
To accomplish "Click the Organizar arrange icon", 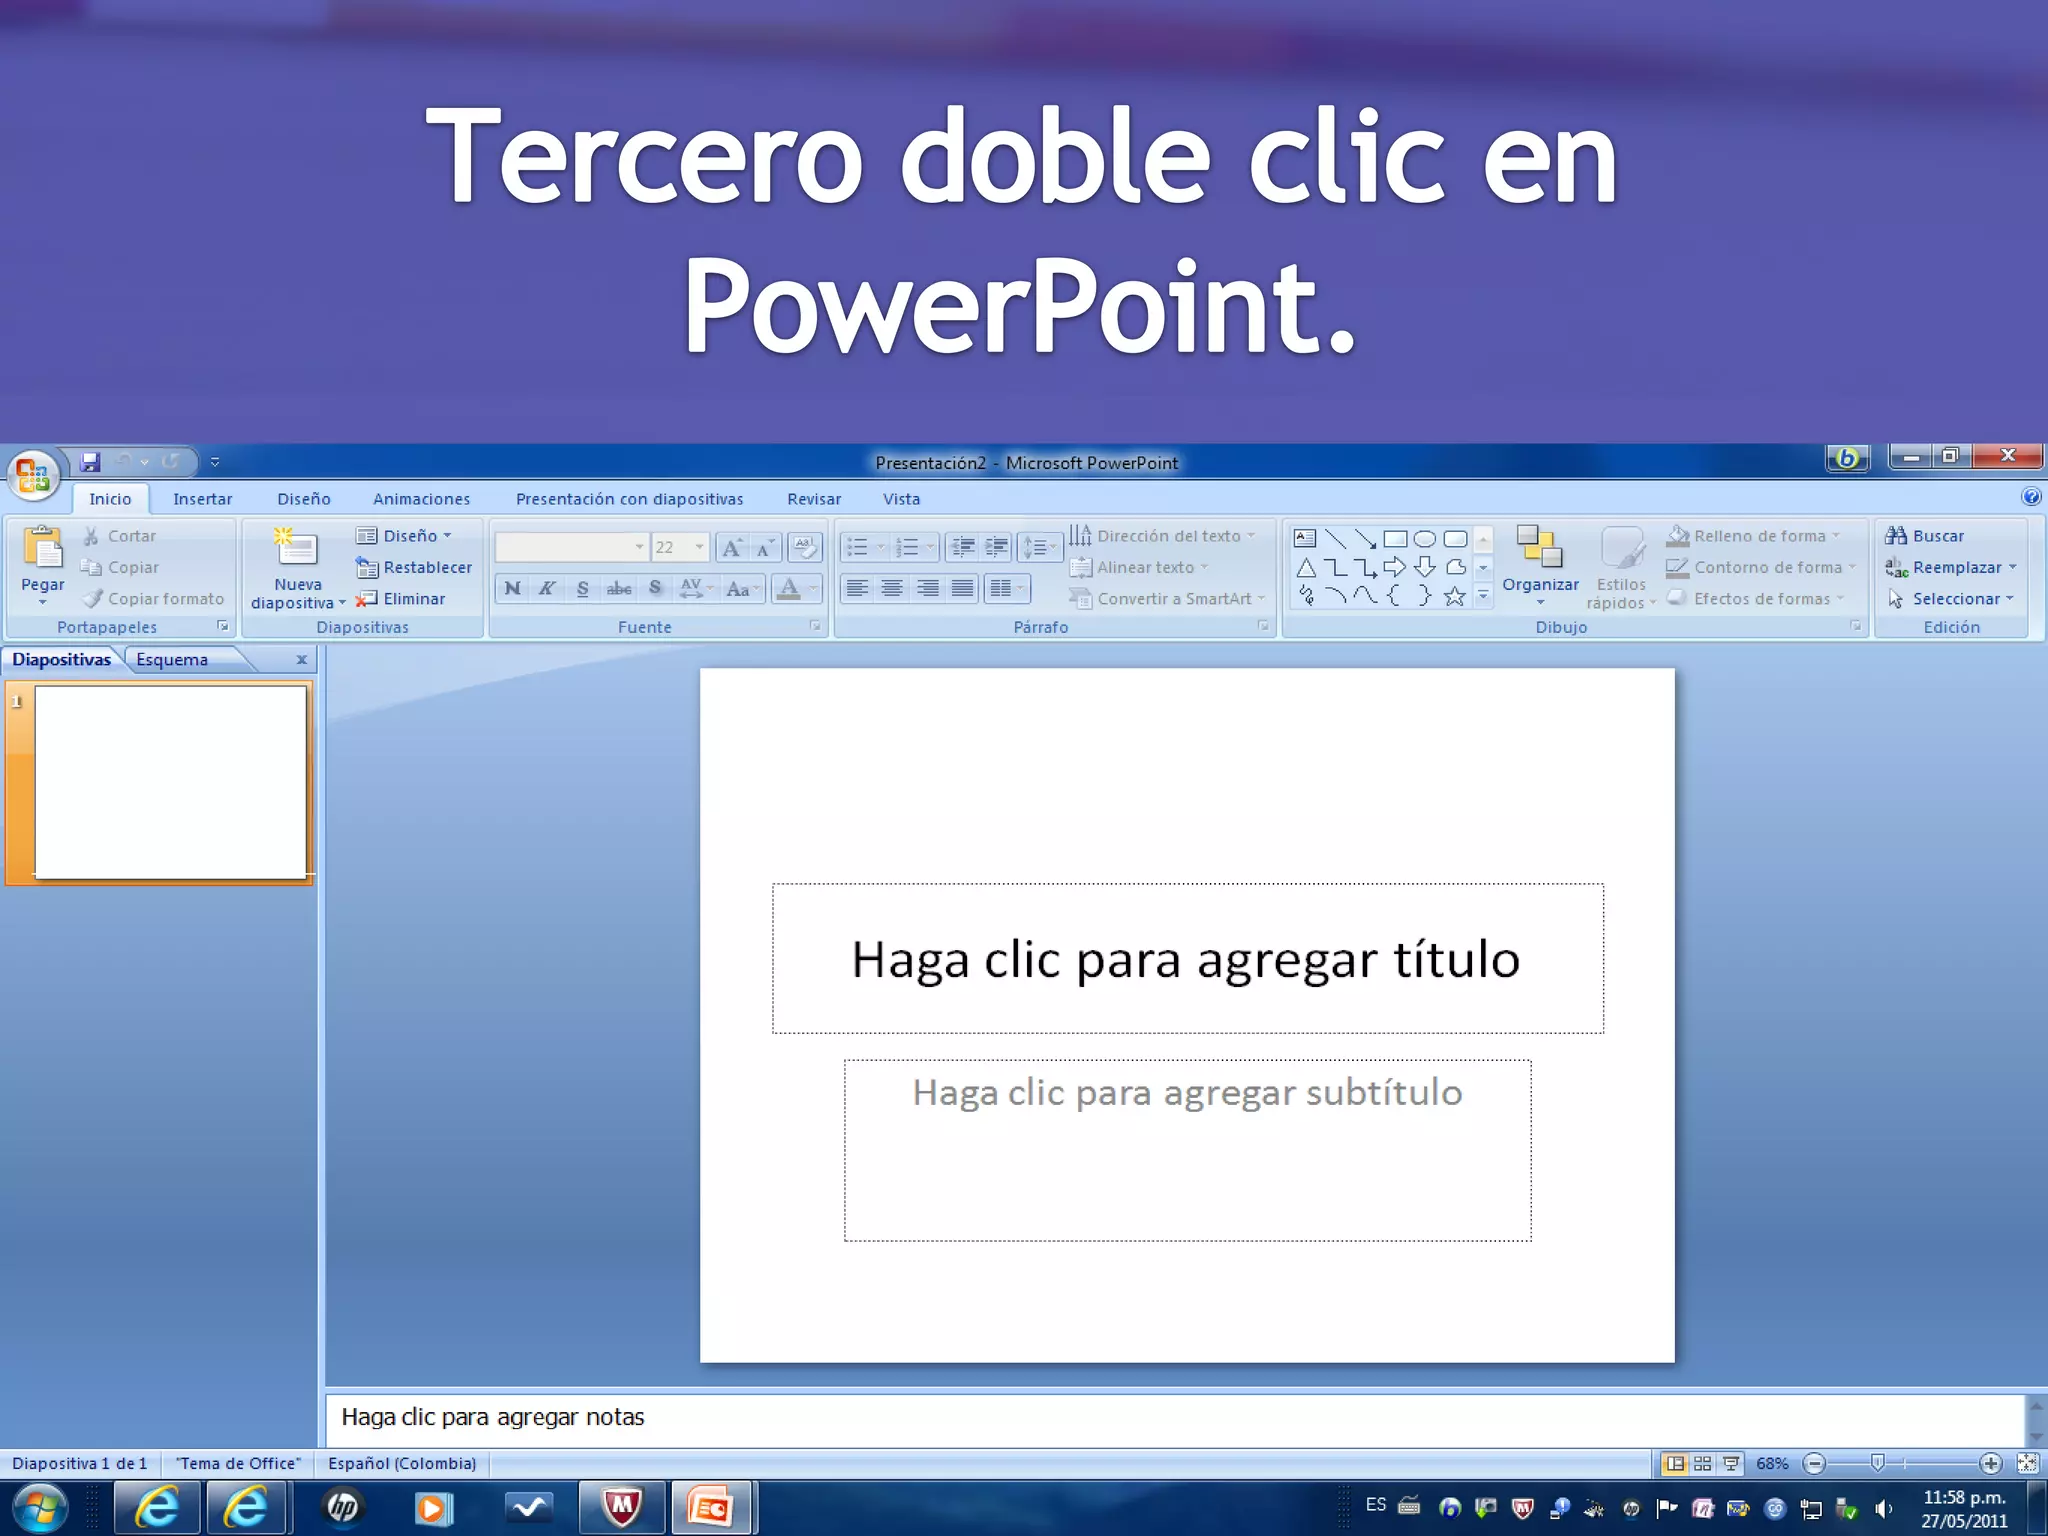I will pos(1539,547).
